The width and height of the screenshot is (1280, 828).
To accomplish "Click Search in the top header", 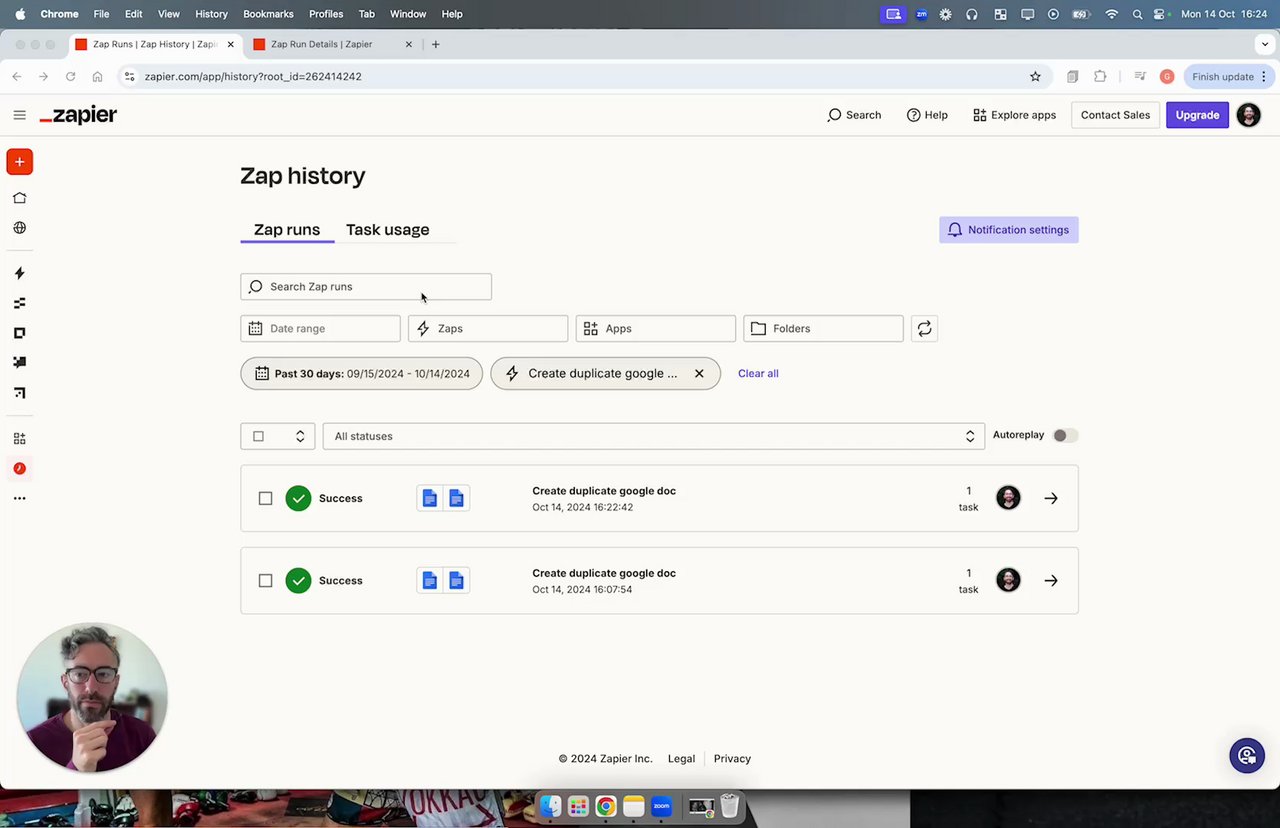I will [854, 115].
